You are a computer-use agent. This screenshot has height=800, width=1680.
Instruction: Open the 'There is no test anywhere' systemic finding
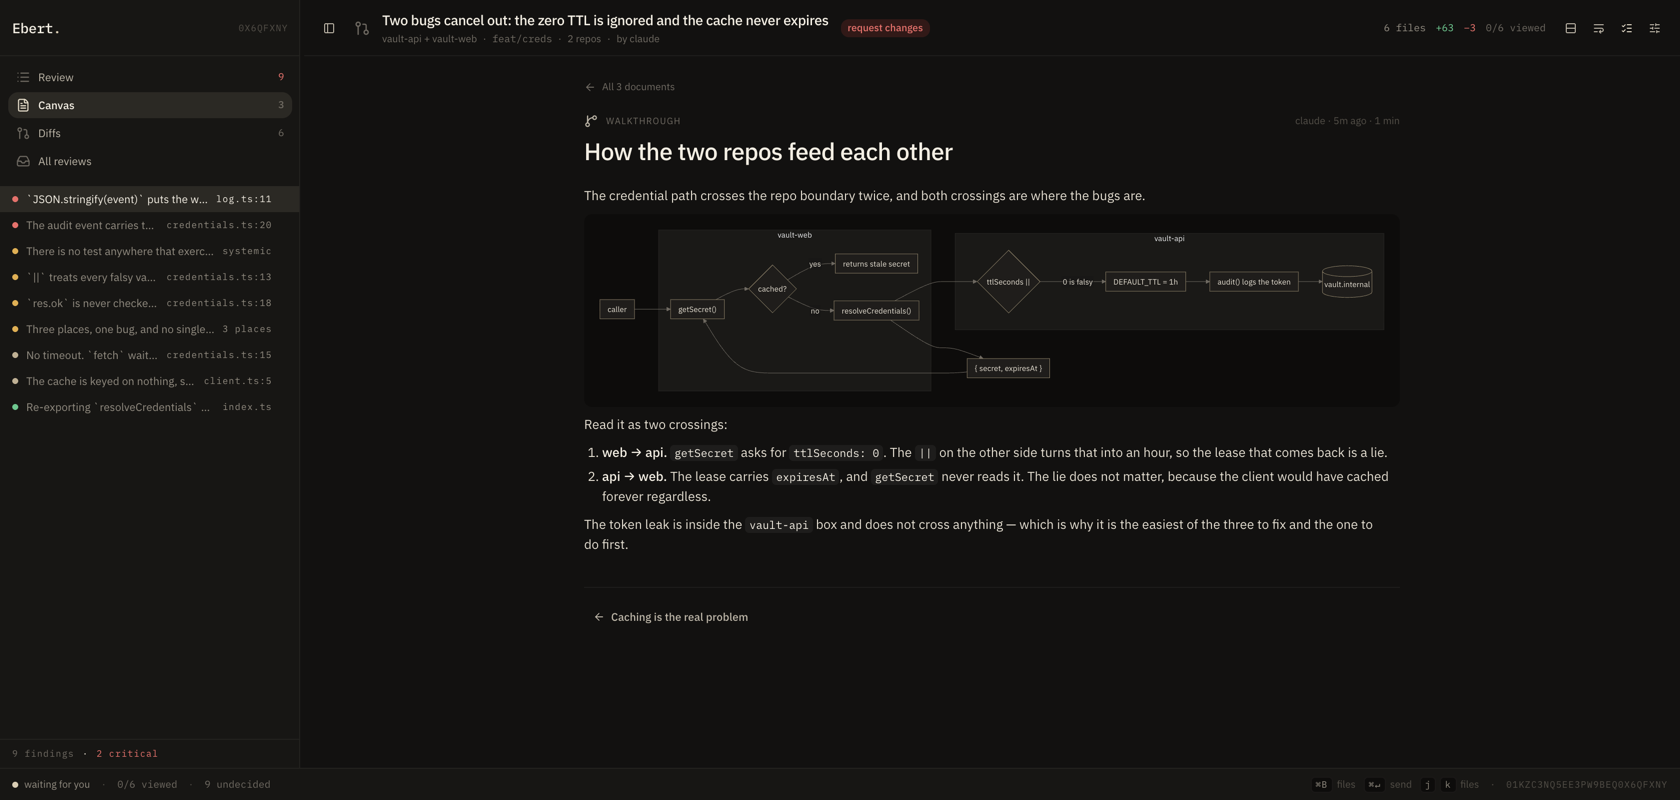coord(150,251)
